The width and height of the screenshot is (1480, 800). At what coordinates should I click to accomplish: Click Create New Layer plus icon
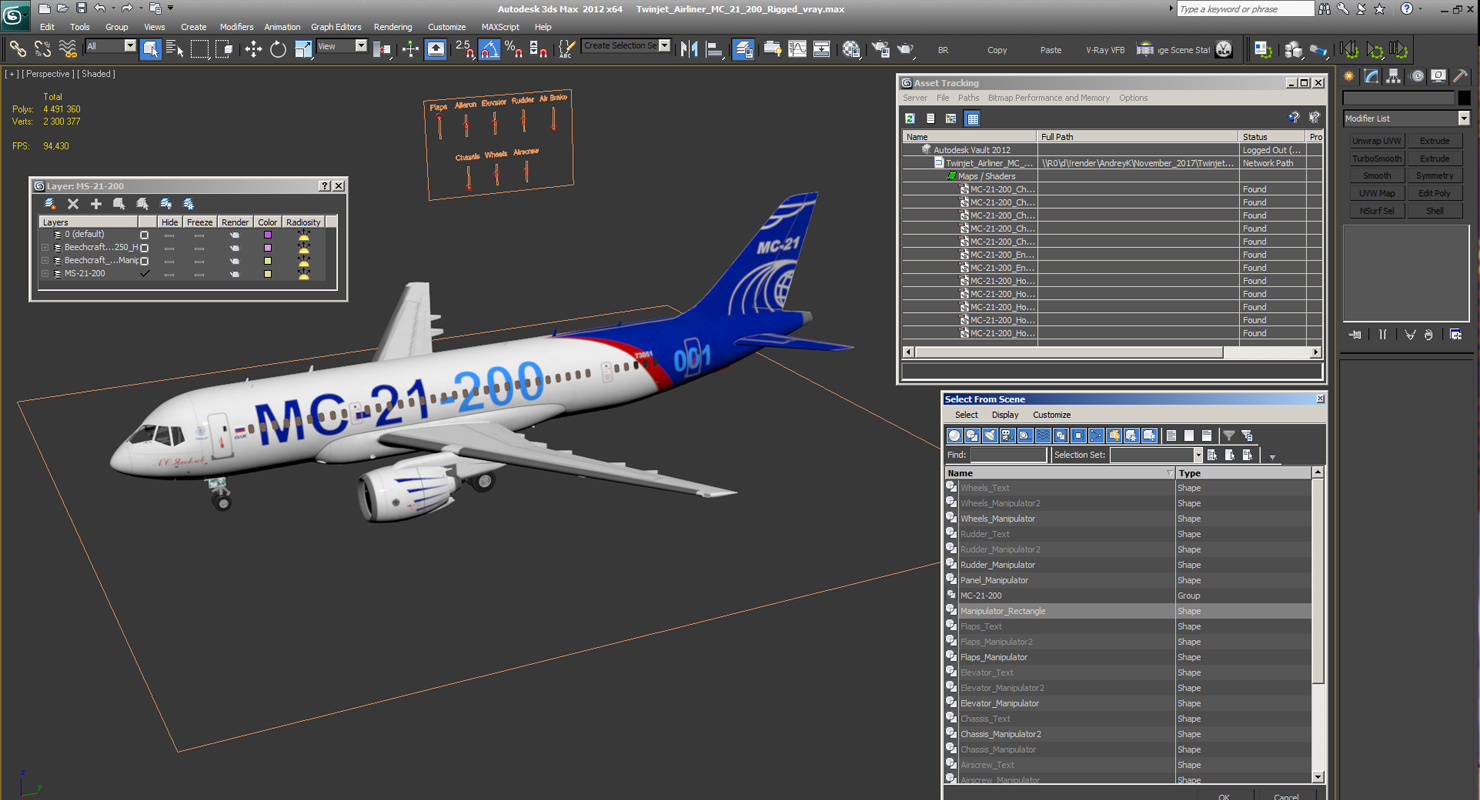[x=96, y=204]
